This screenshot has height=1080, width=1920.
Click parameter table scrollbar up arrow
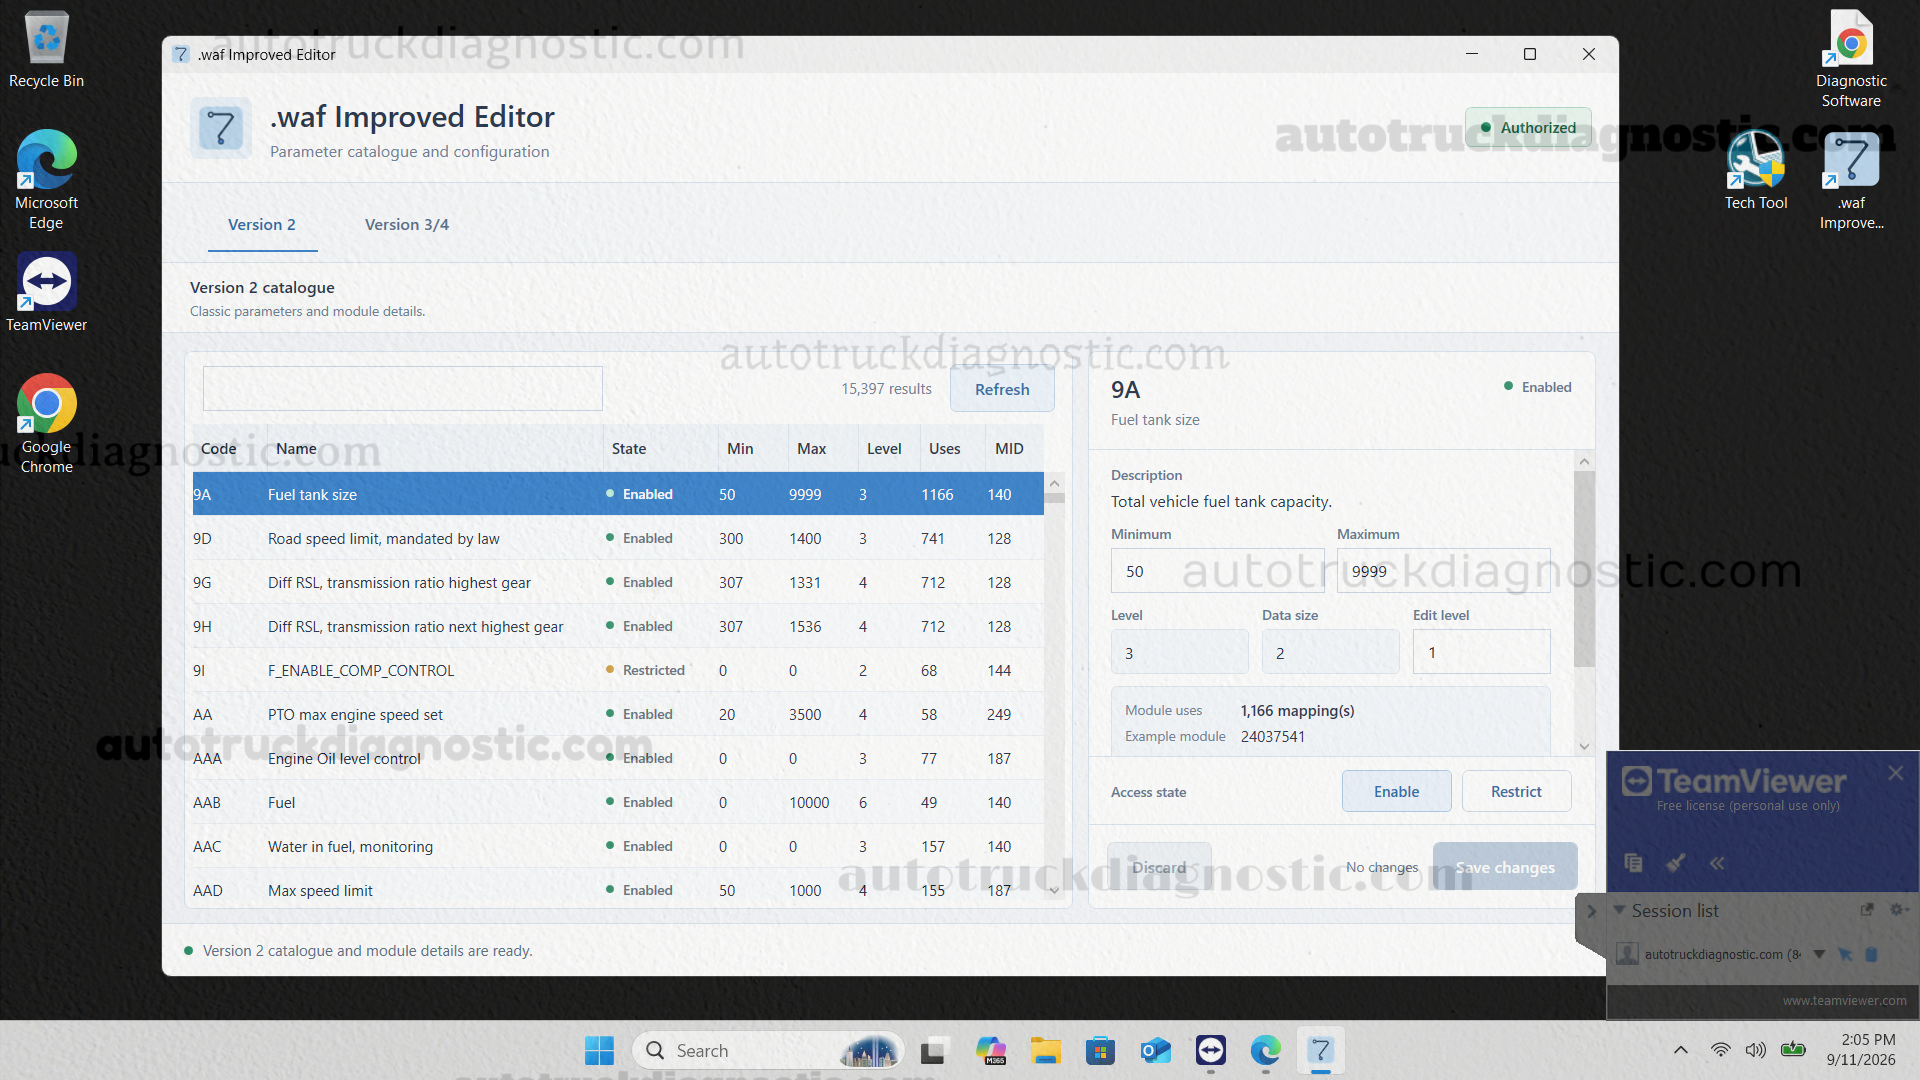1054,483
